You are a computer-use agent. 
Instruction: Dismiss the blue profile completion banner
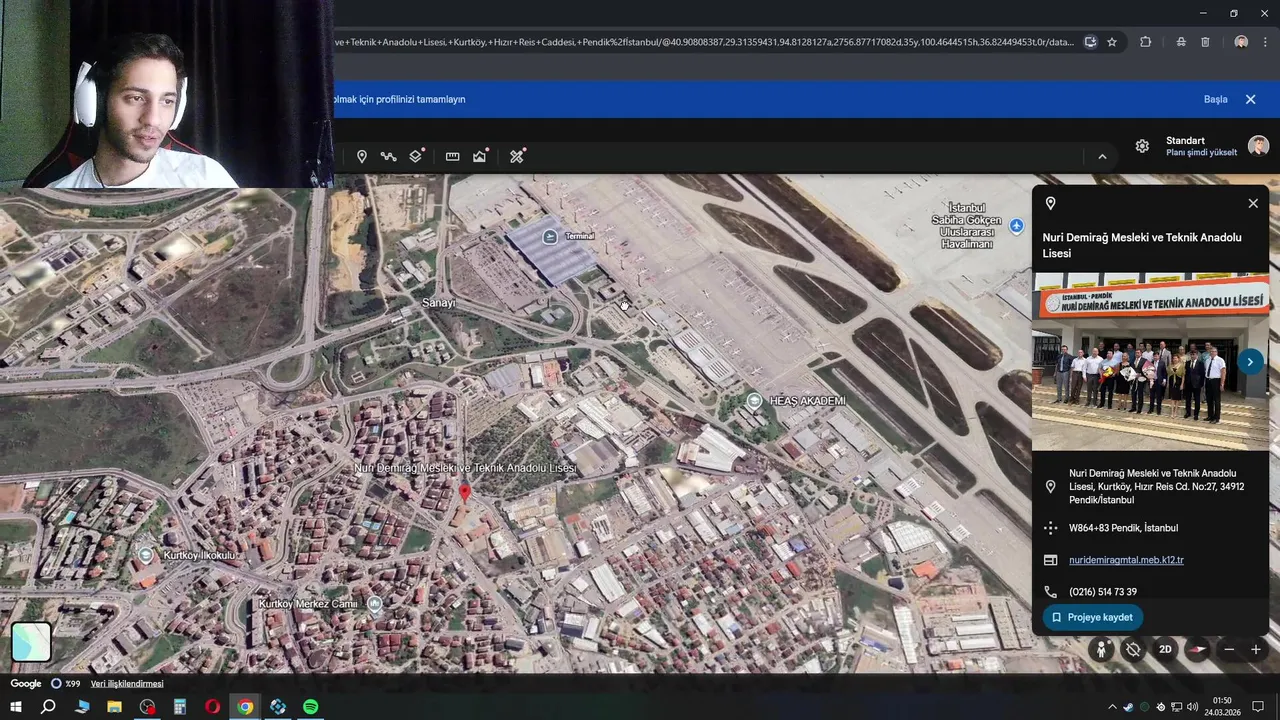point(1250,99)
